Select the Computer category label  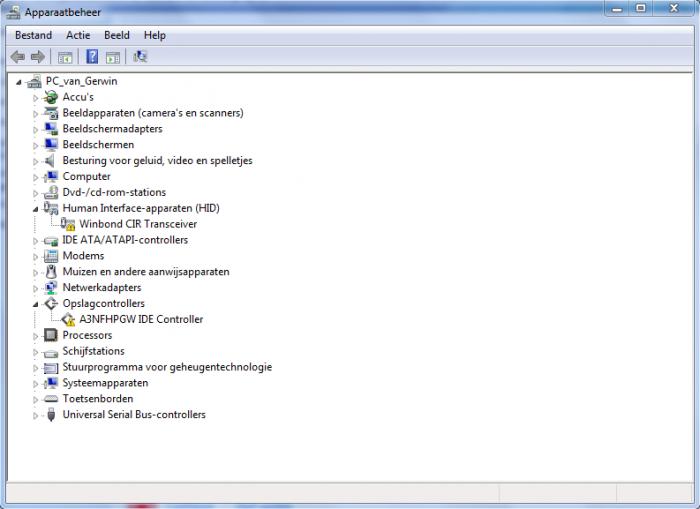coord(87,176)
